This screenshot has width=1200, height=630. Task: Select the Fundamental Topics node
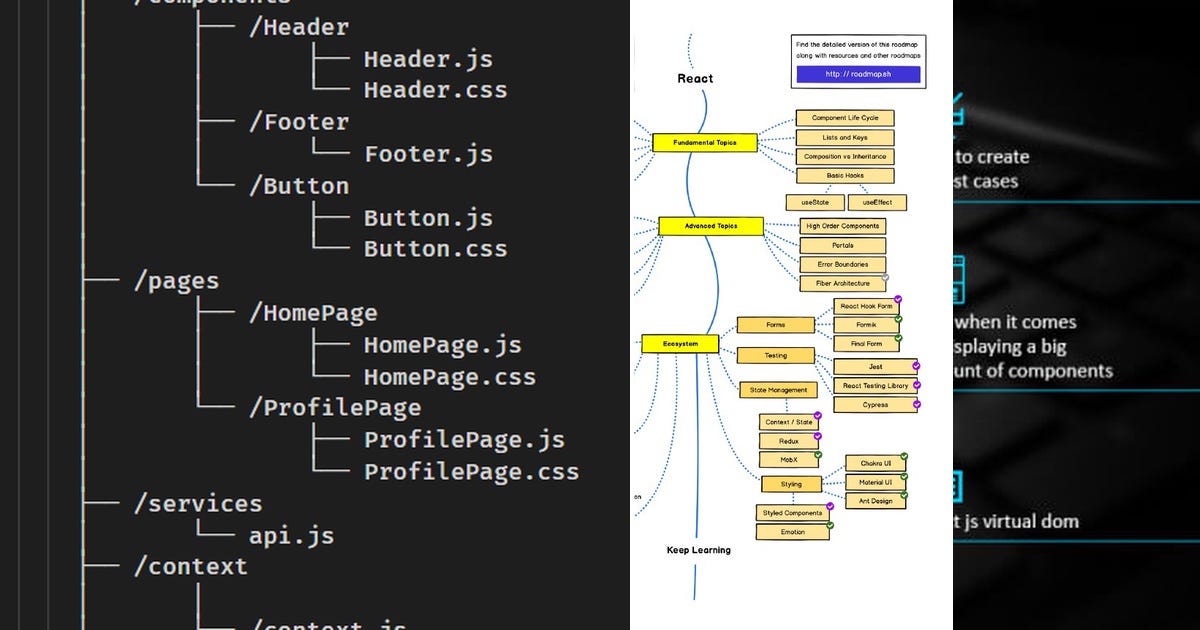(x=705, y=142)
